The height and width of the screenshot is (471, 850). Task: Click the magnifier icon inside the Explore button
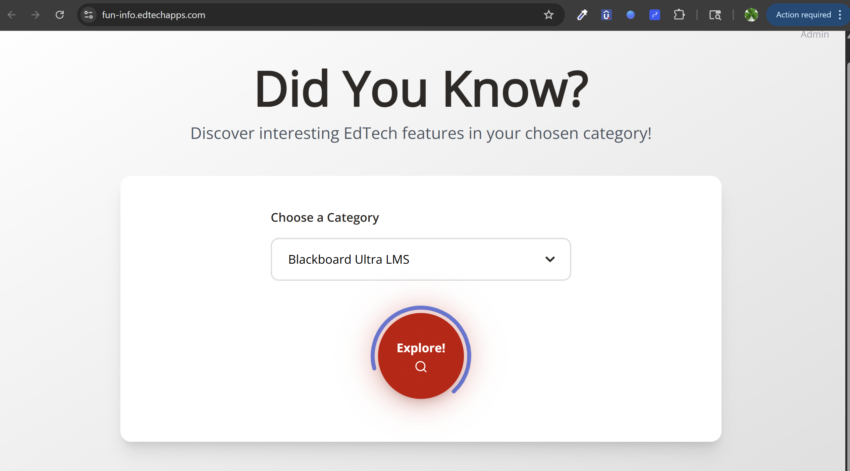click(x=421, y=367)
